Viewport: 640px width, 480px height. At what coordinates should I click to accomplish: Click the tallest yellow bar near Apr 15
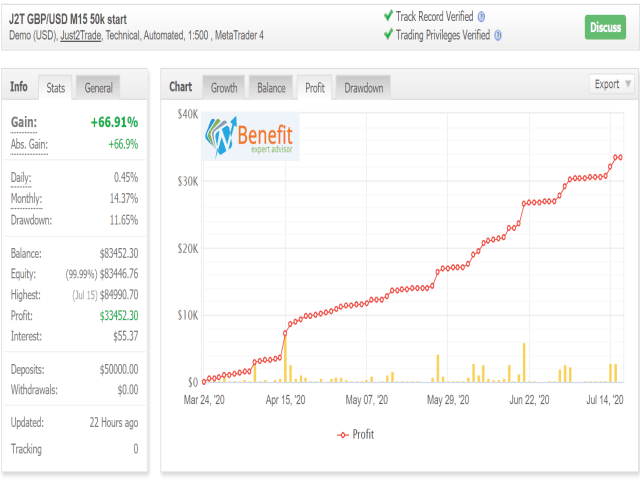point(285,358)
